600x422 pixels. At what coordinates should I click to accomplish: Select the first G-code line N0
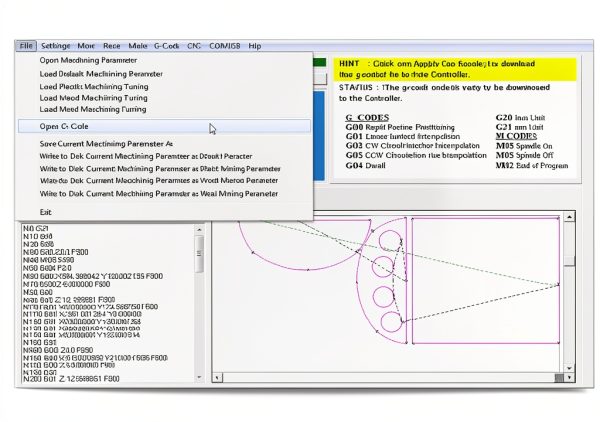(36, 228)
